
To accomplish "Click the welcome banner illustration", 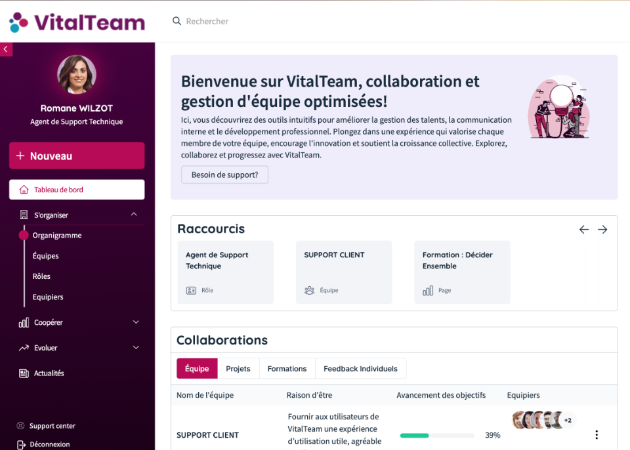I will pyautogui.click(x=559, y=107).
